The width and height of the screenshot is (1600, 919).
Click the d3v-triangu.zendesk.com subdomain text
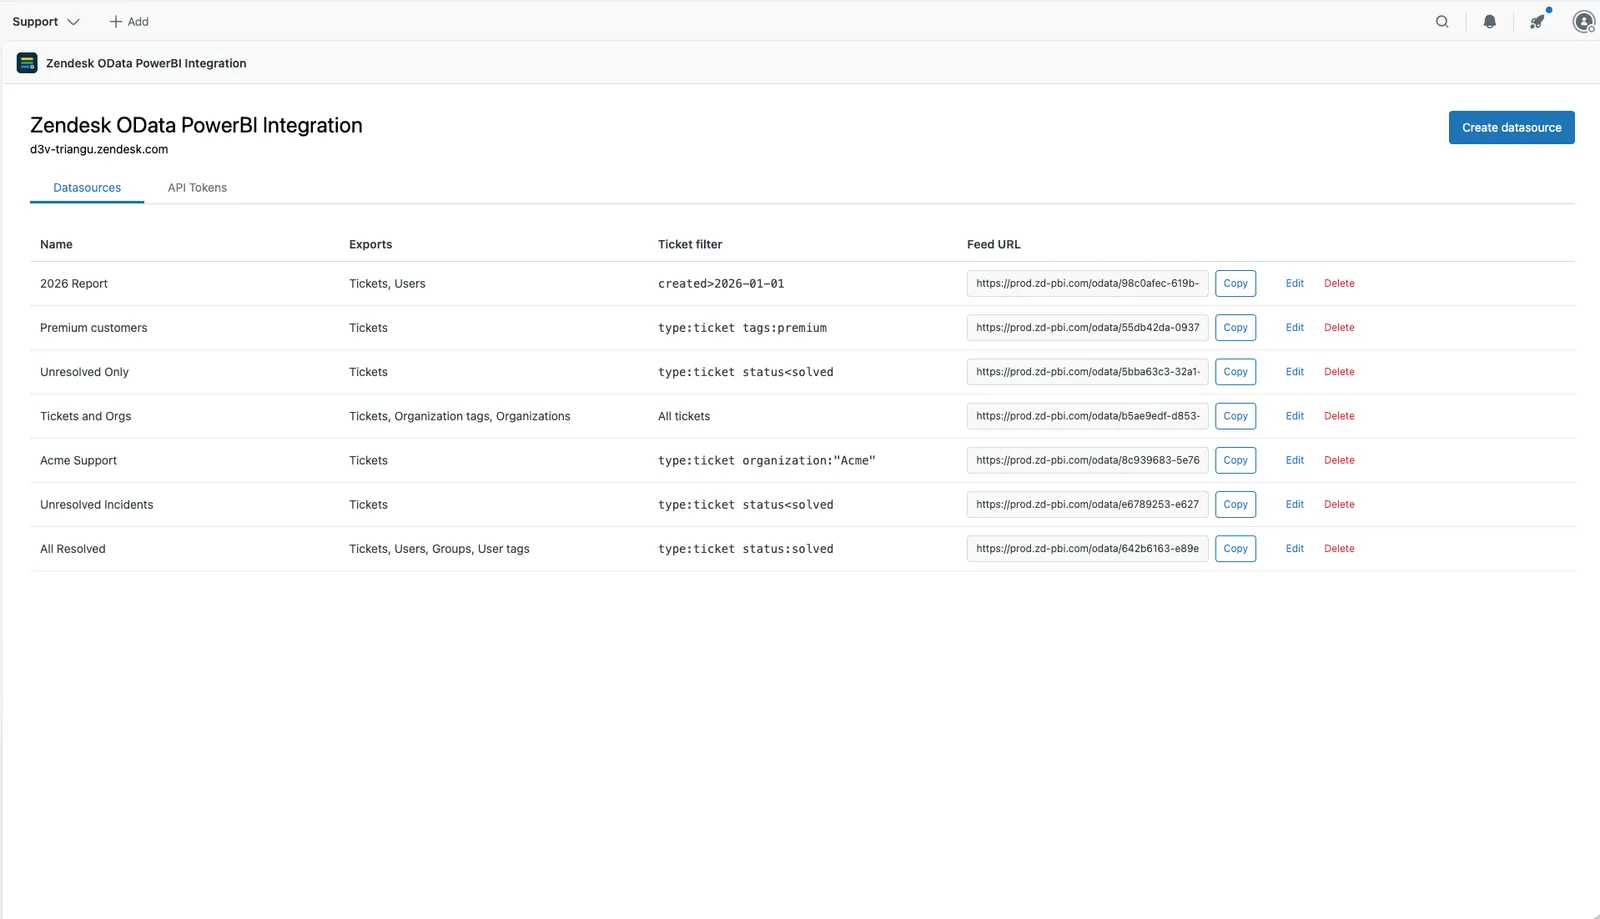99,150
